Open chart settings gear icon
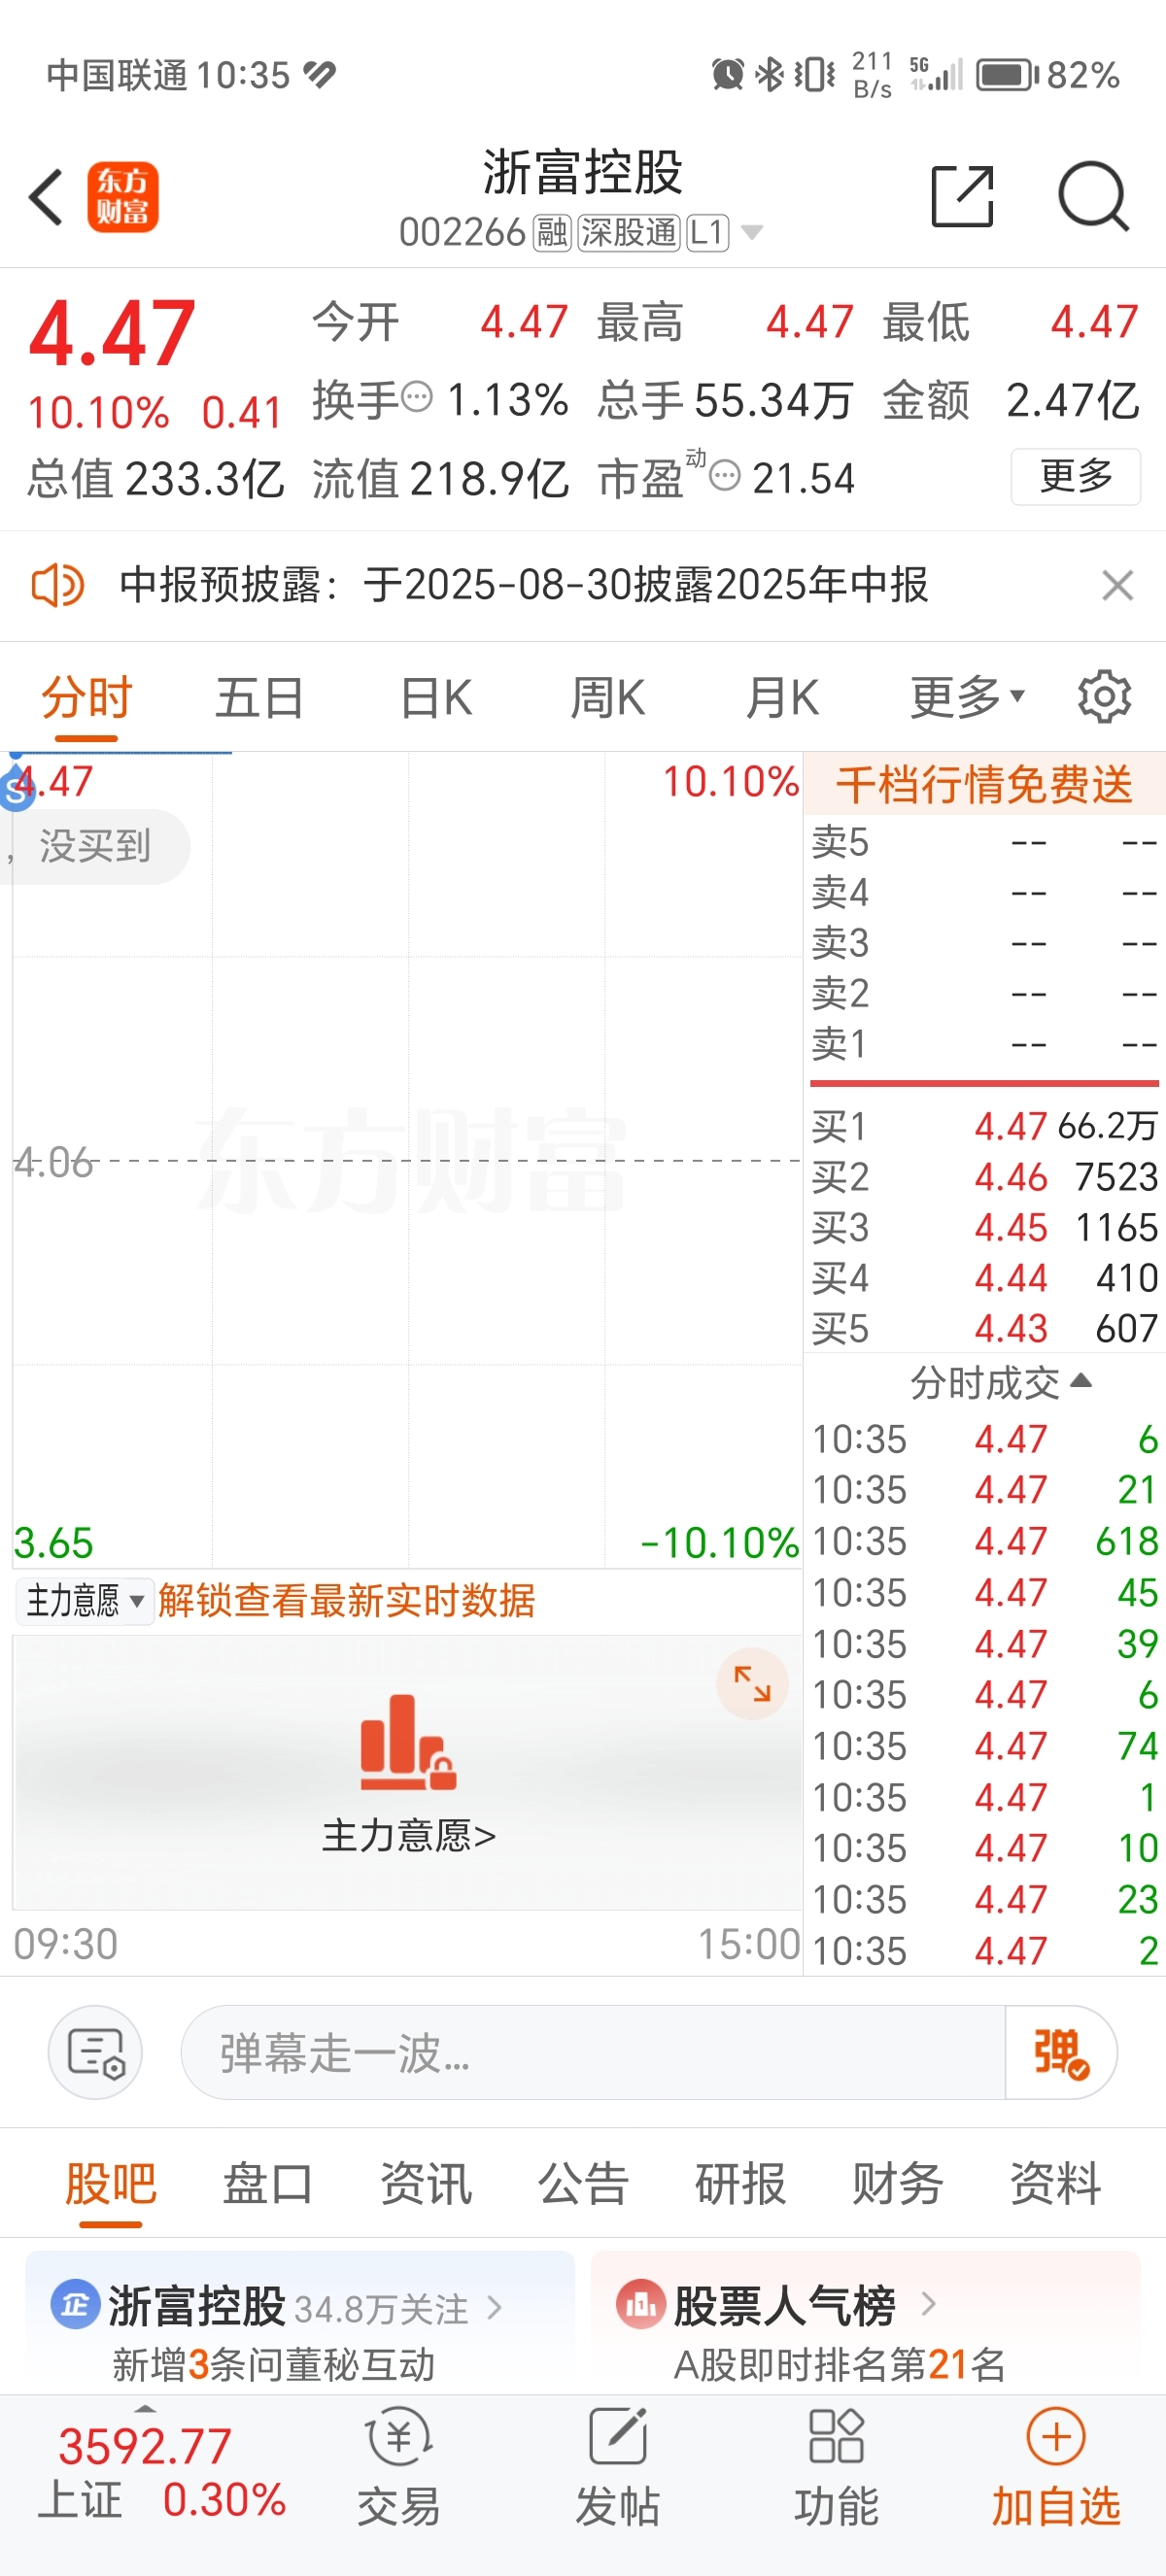This screenshot has height=2576, width=1166. 1104,697
